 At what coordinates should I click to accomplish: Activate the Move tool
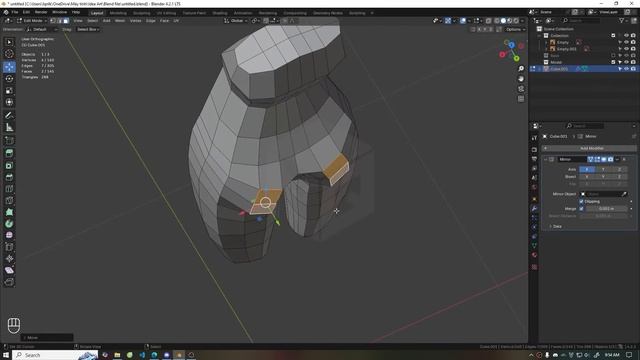pos(9,67)
